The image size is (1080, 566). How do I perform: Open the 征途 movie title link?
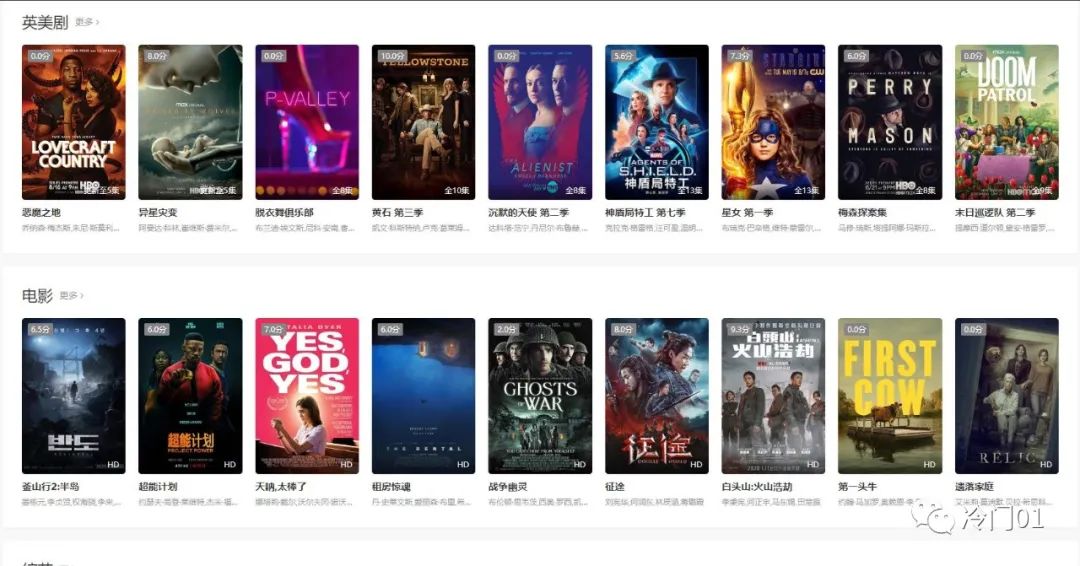point(615,487)
